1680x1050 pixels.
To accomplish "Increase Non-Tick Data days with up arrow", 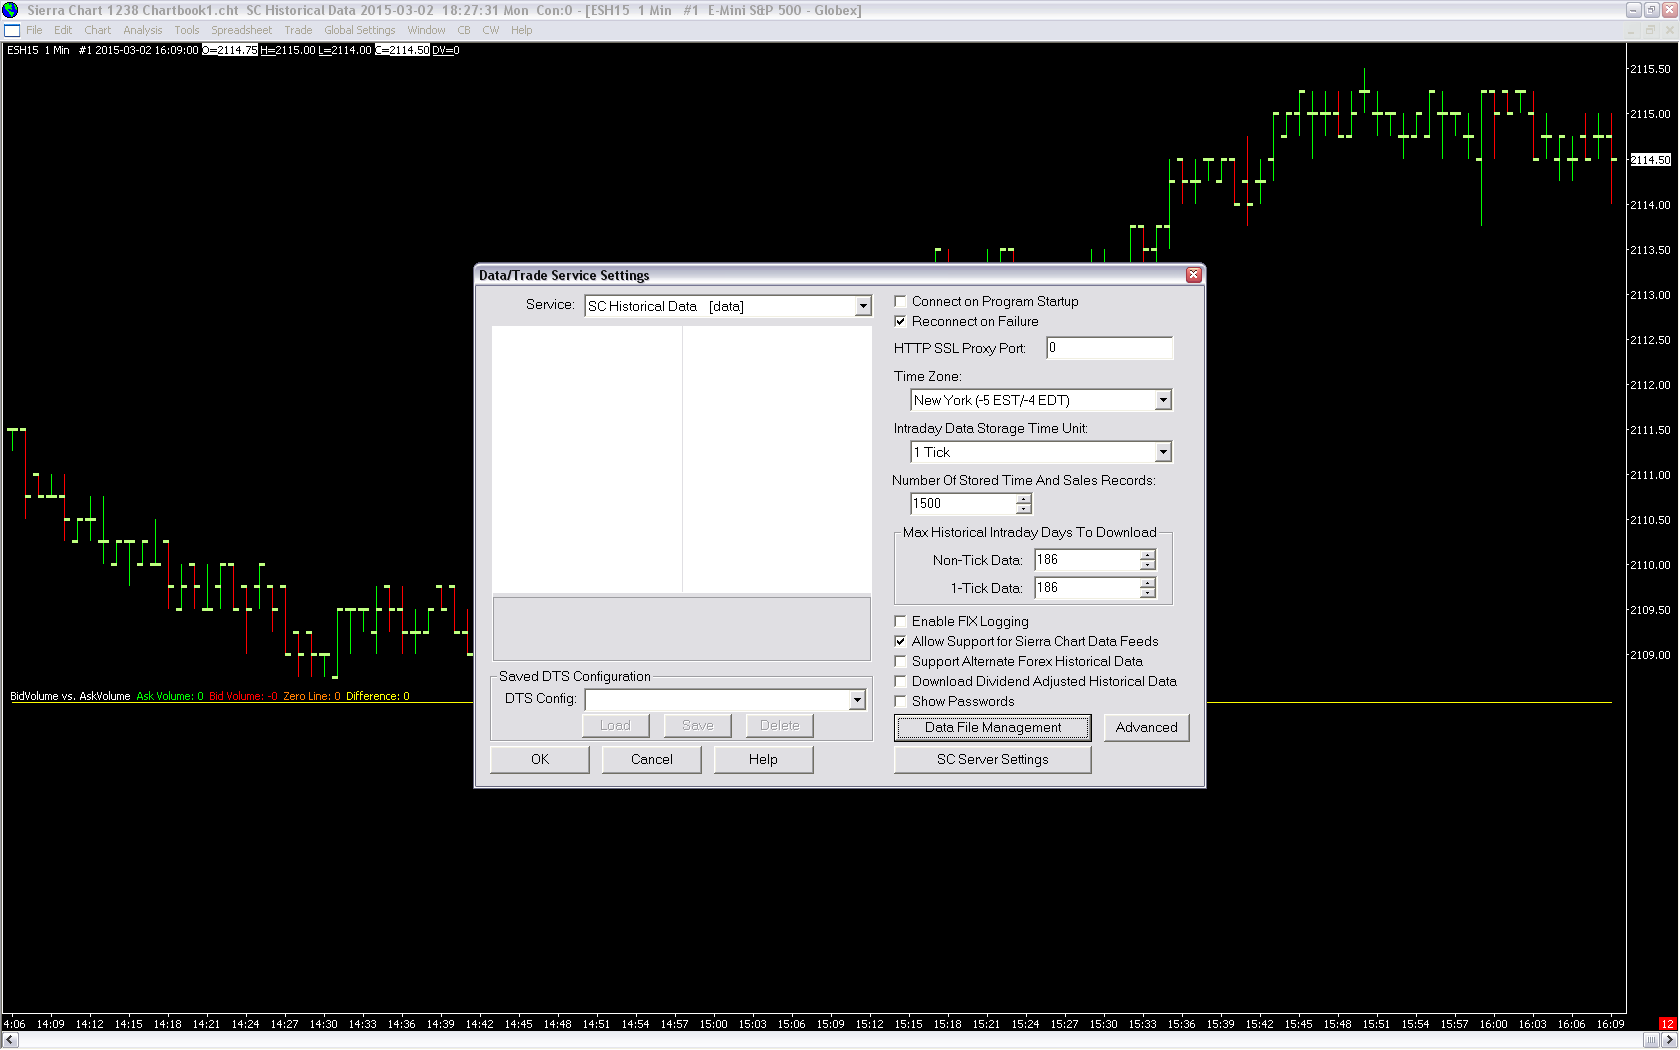I will click(1148, 555).
